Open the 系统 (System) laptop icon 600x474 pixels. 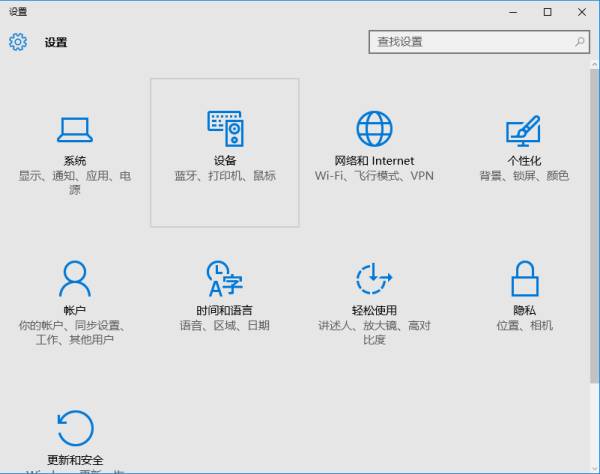tap(75, 130)
